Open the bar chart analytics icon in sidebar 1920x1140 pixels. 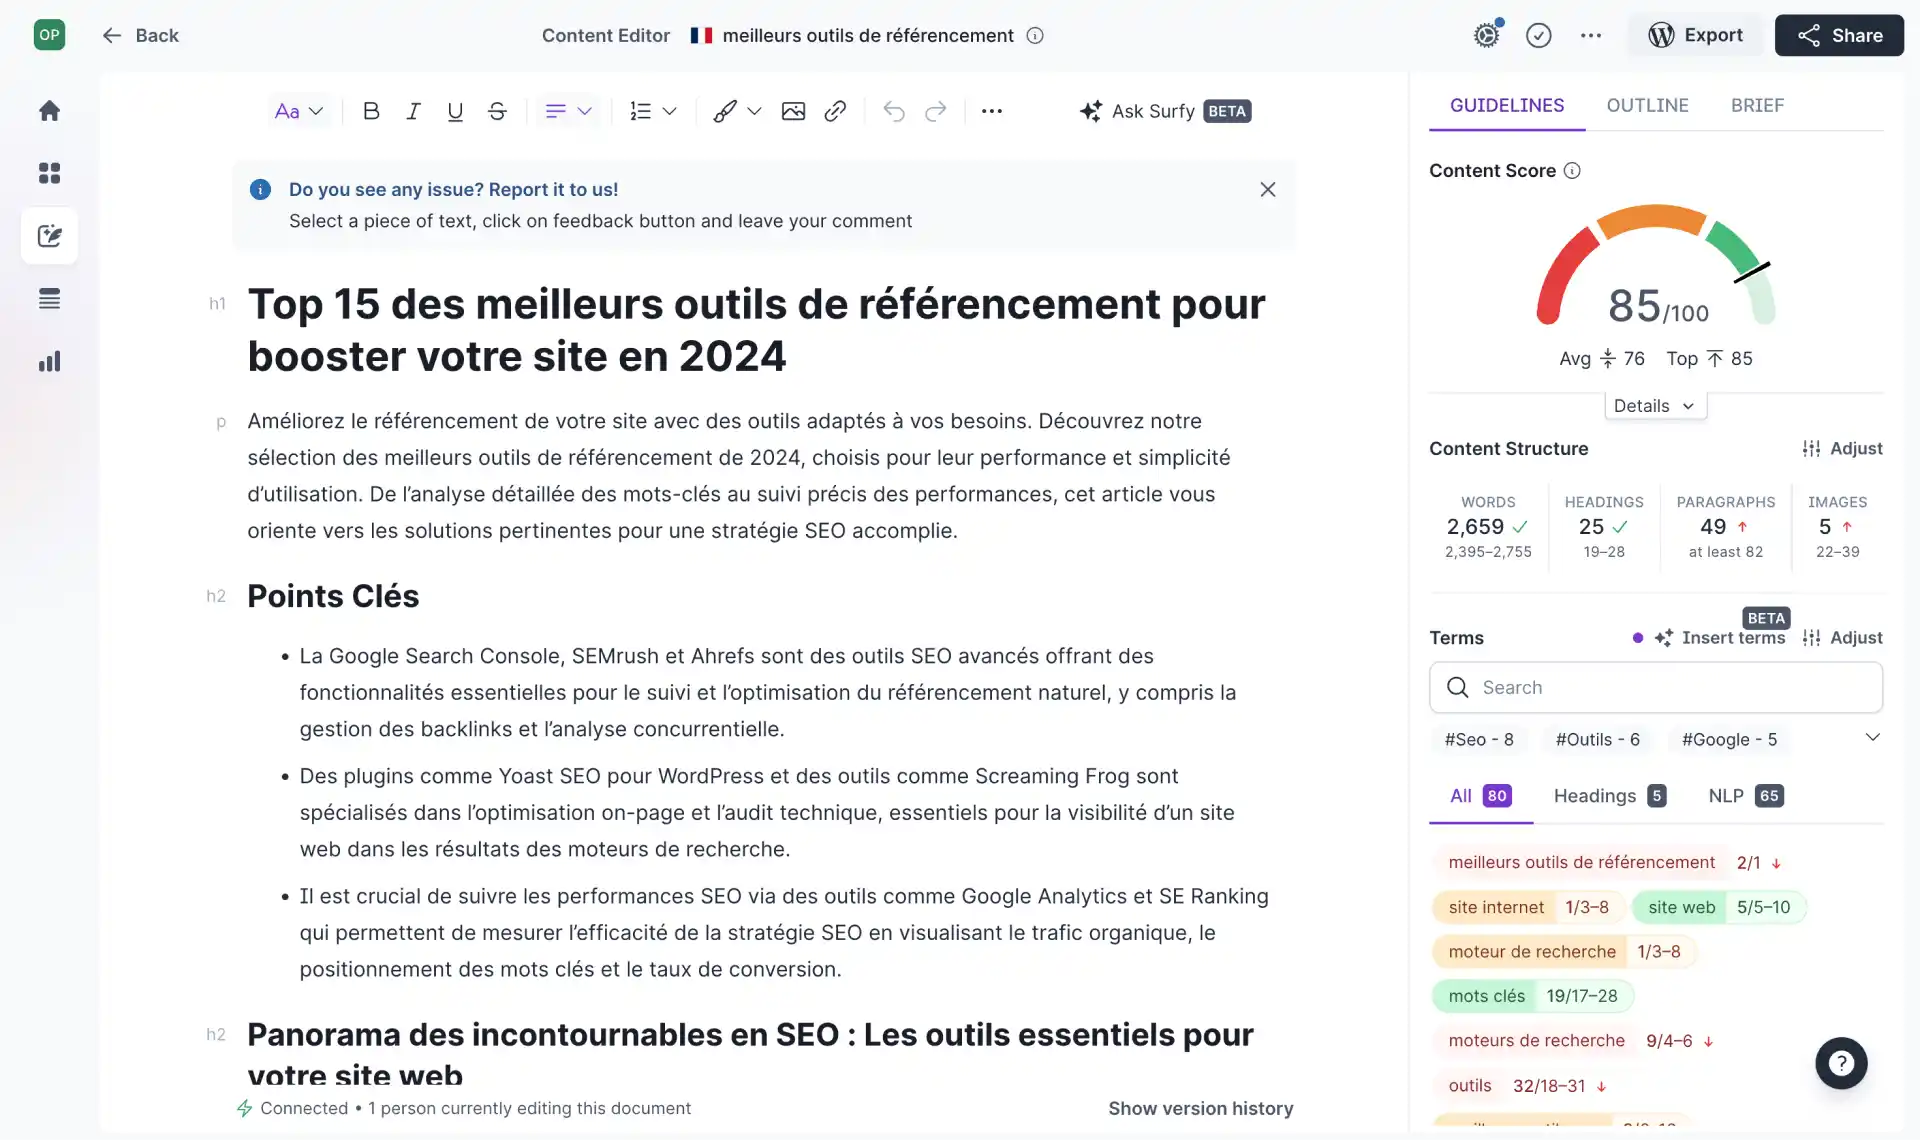click(49, 361)
